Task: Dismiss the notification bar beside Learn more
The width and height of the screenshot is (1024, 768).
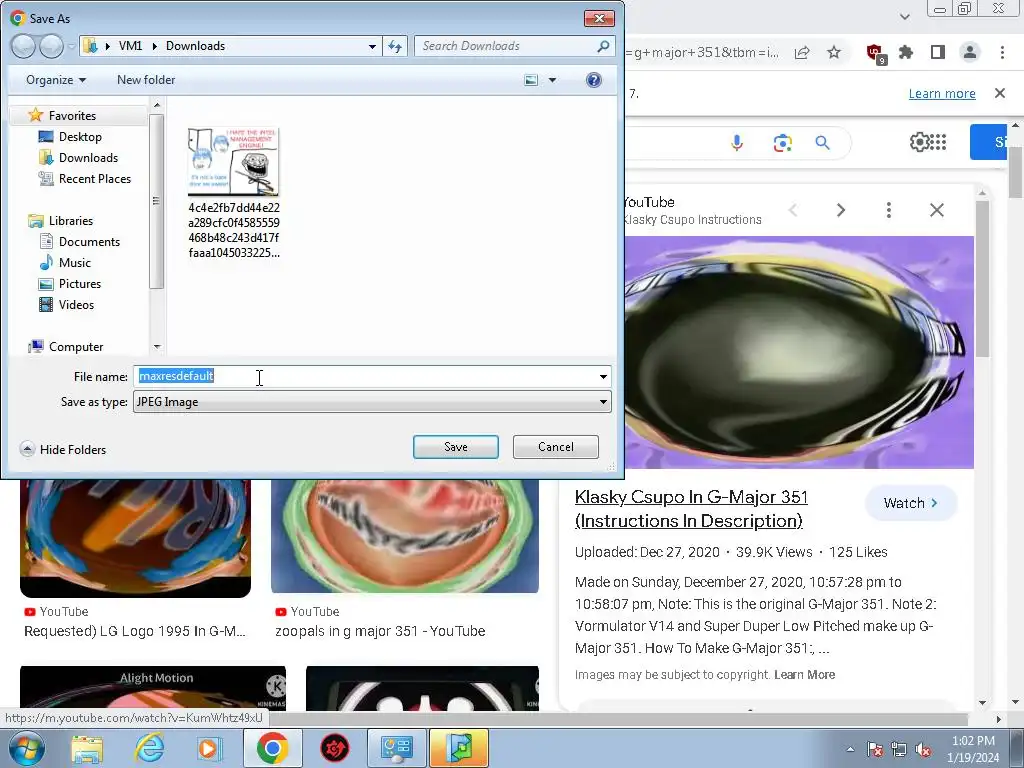Action: (x=1000, y=93)
